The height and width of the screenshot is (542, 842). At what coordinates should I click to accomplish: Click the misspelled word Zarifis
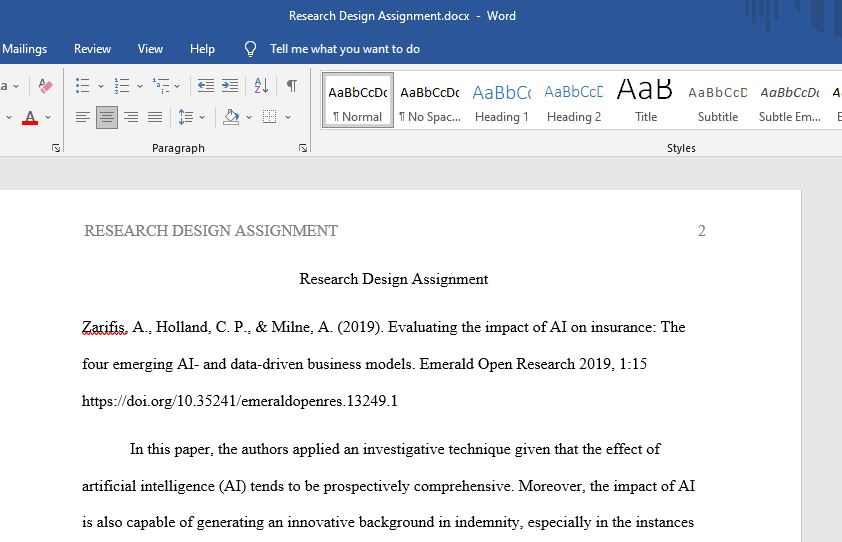pyautogui.click(x=104, y=327)
